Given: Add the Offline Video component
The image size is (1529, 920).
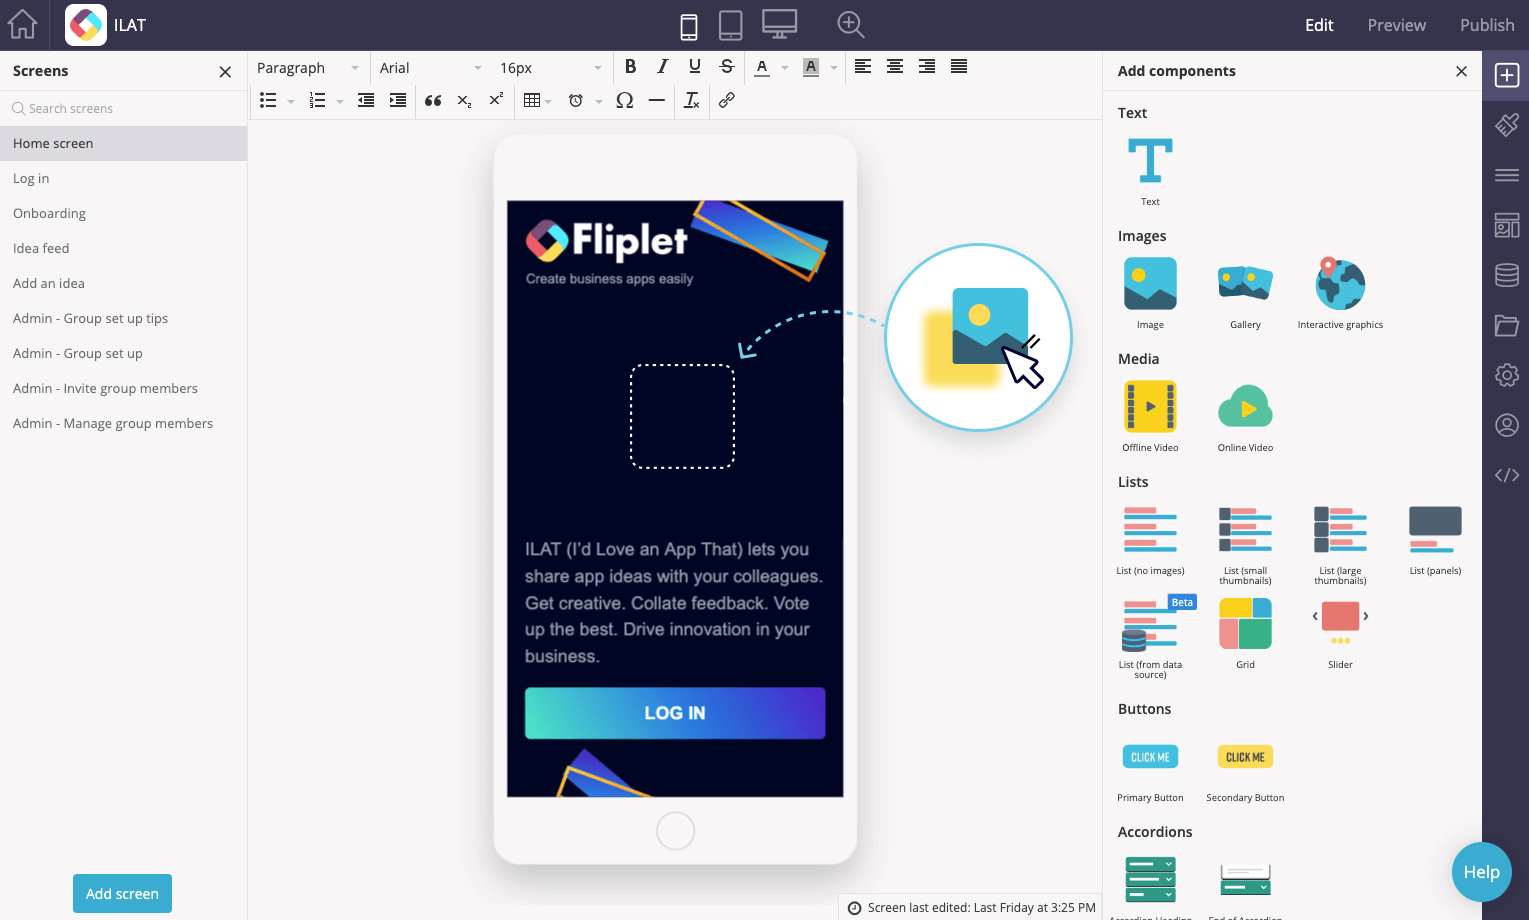Looking at the screenshot, I should coord(1150,416).
